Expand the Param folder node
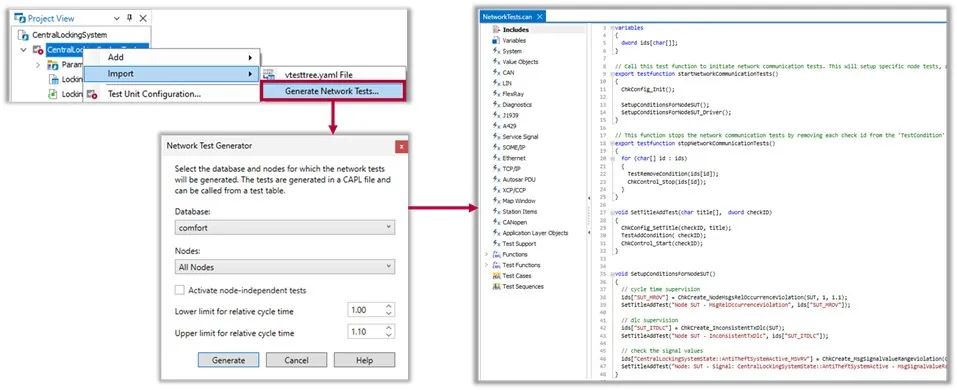The image size is (957, 390). (x=38, y=65)
